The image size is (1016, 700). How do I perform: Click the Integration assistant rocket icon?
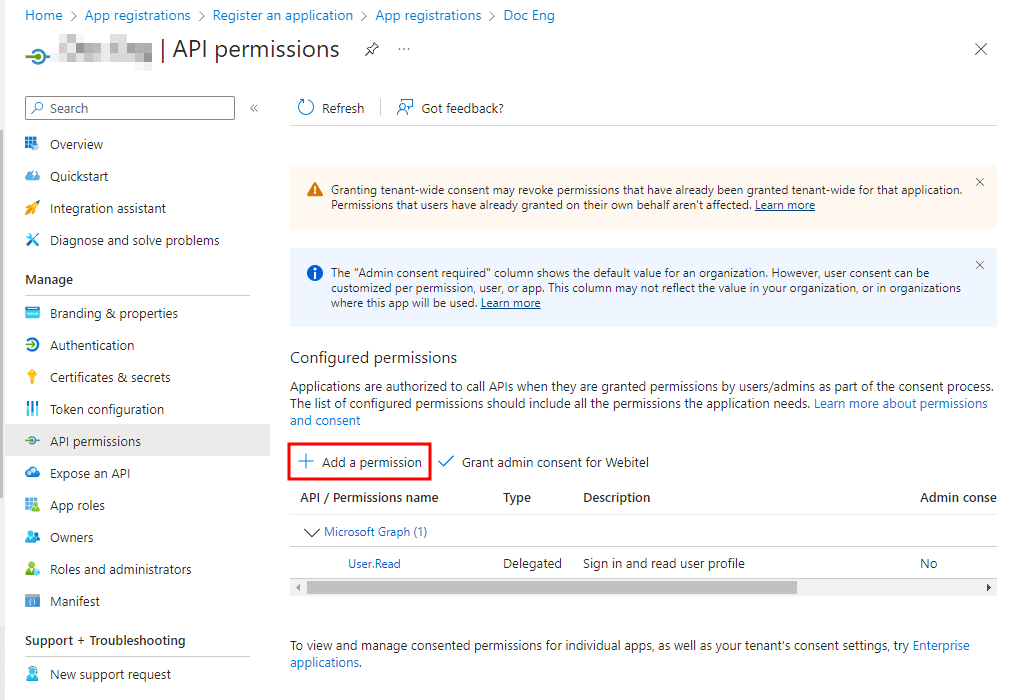[32, 207]
